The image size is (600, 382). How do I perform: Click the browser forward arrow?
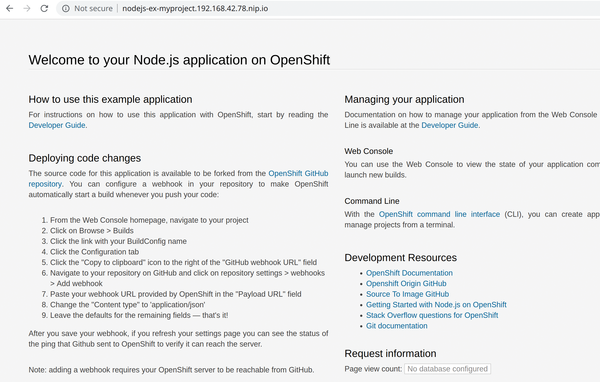click(x=27, y=8)
